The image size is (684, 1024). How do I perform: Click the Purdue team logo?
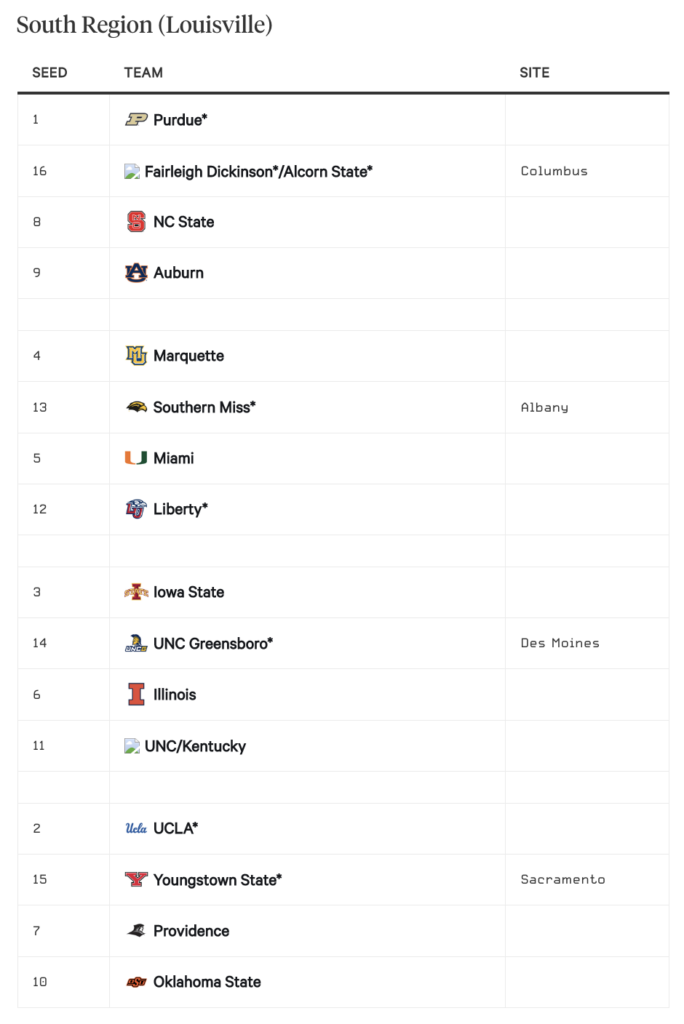136,120
